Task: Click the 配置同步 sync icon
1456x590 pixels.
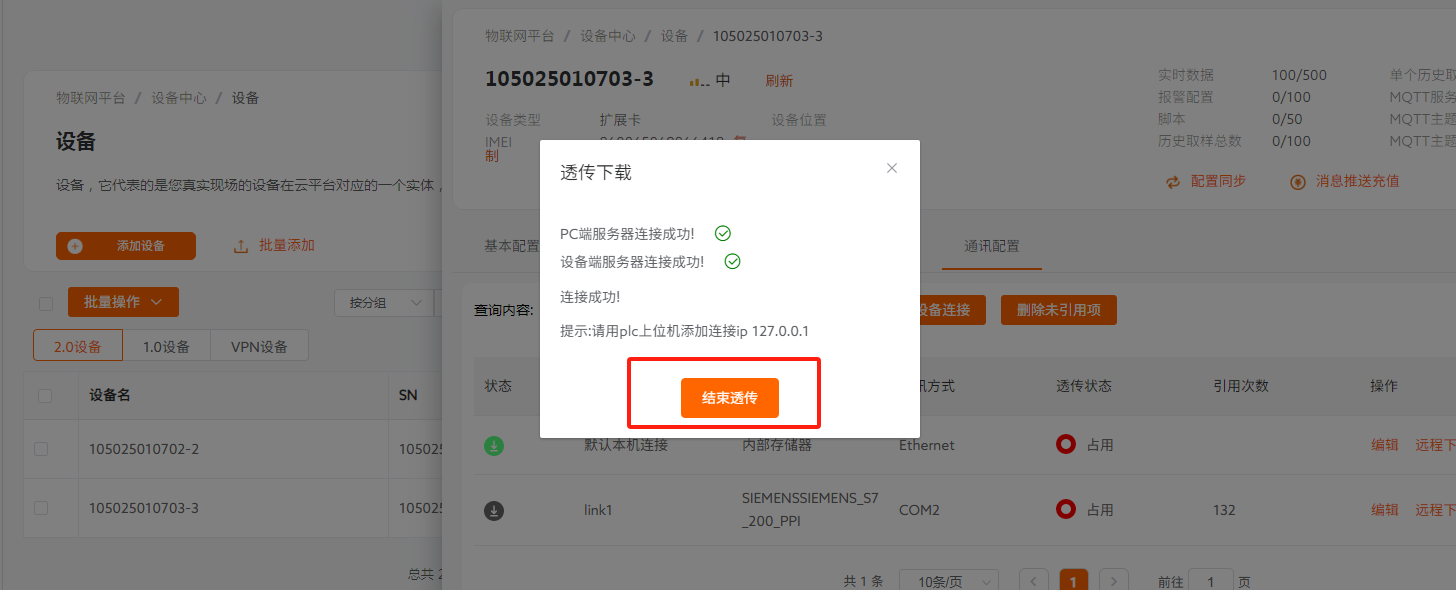Action: [x=1174, y=182]
